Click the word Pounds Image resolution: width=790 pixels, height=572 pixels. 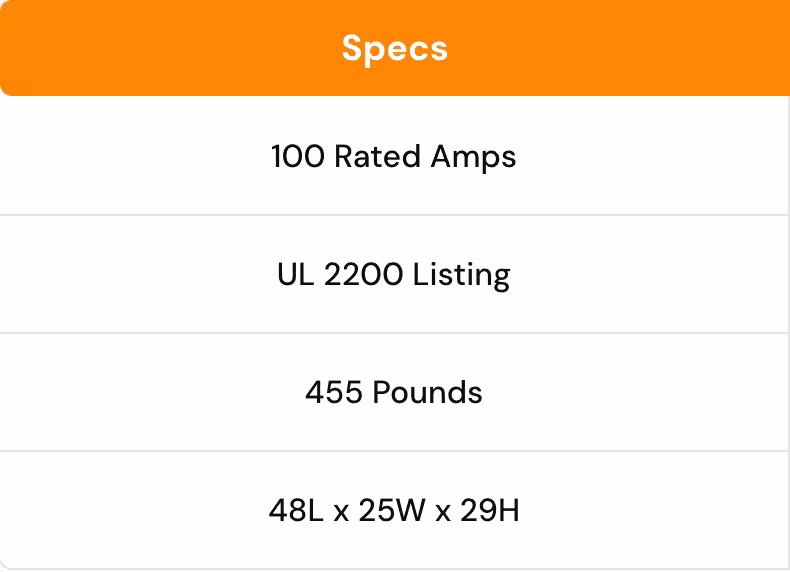[x=427, y=392]
